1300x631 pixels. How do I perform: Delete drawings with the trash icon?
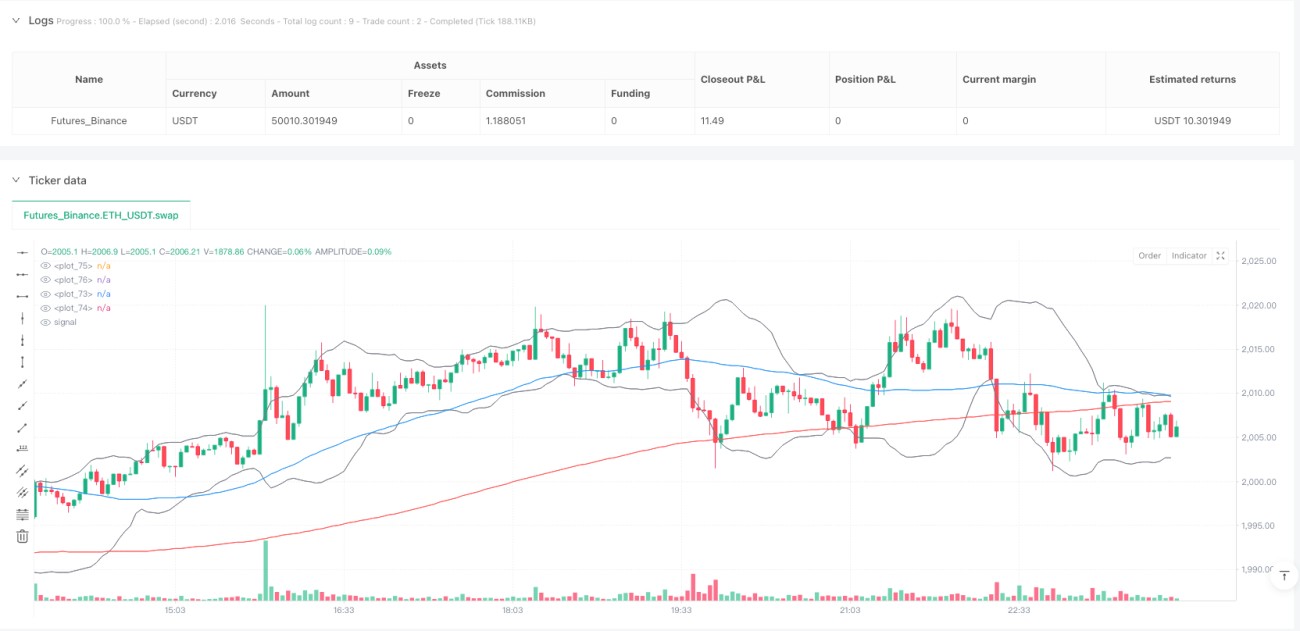click(x=22, y=536)
